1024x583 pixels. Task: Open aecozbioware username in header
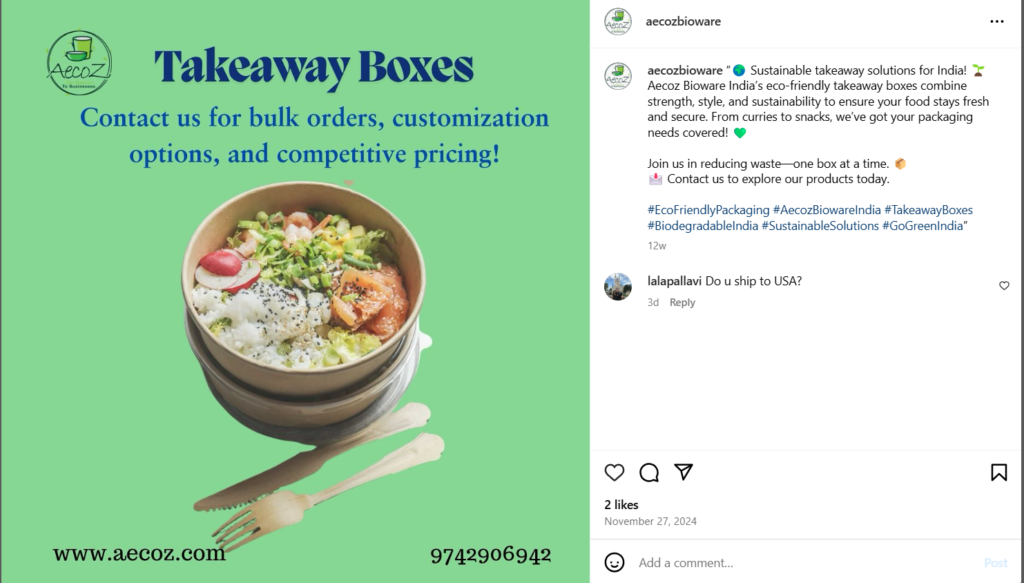coord(683,22)
